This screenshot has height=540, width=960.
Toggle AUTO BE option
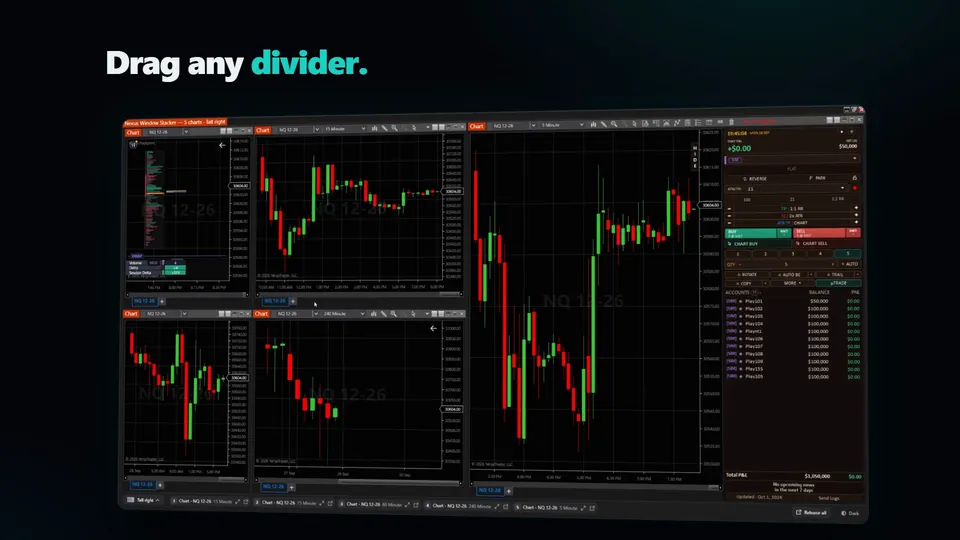[790, 274]
